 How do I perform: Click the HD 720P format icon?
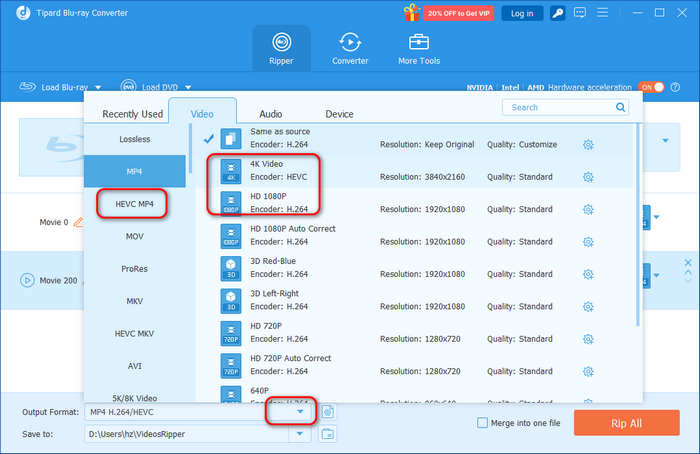pyautogui.click(x=231, y=333)
